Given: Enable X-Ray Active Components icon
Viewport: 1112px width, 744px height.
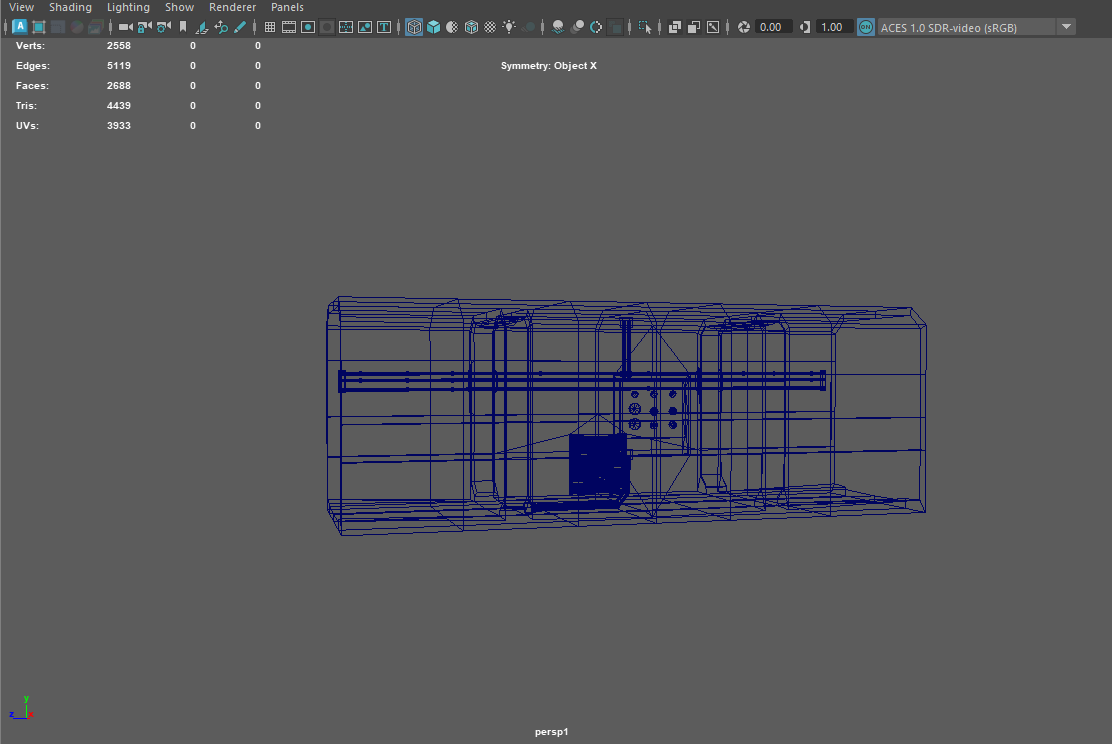Looking at the screenshot, I should tap(694, 27).
